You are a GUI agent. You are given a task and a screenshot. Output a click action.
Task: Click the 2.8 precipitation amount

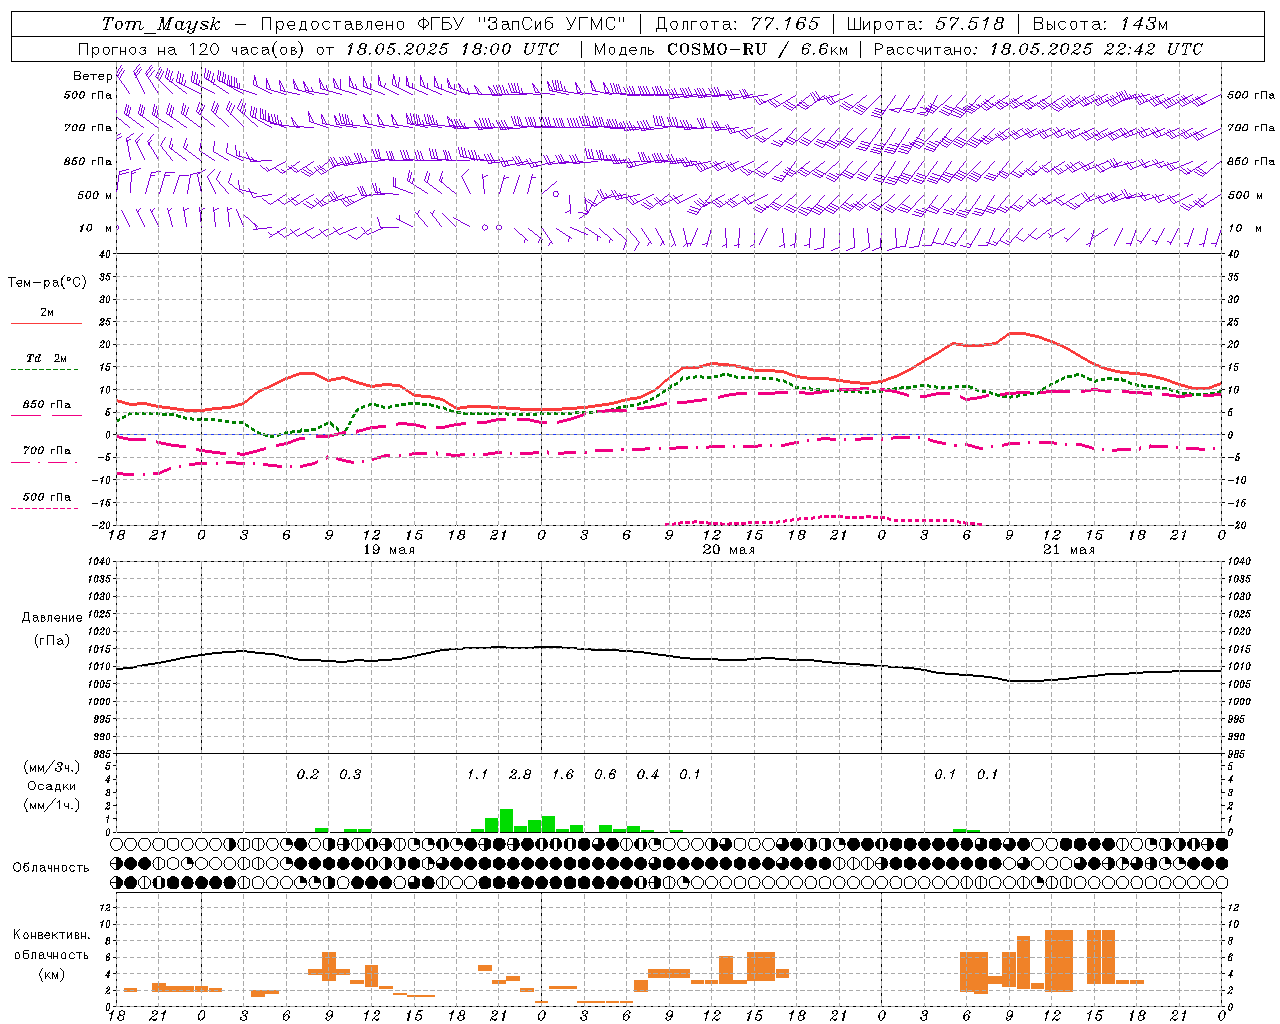point(520,774)
